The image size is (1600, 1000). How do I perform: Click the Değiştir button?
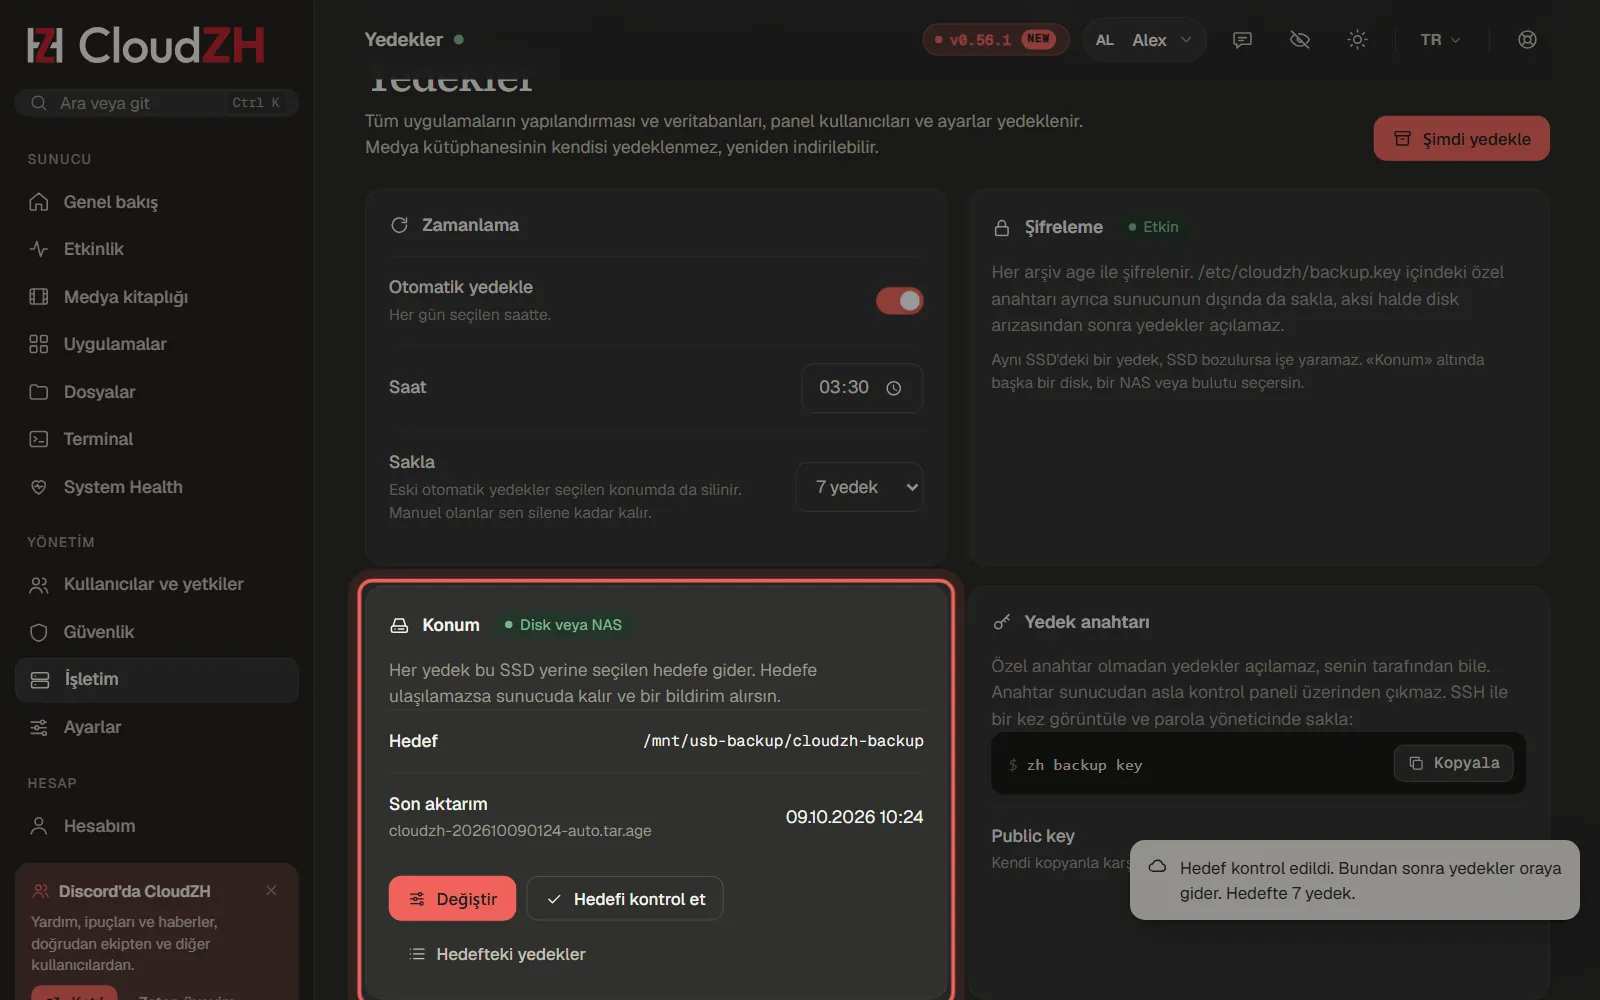pos(452,899)
